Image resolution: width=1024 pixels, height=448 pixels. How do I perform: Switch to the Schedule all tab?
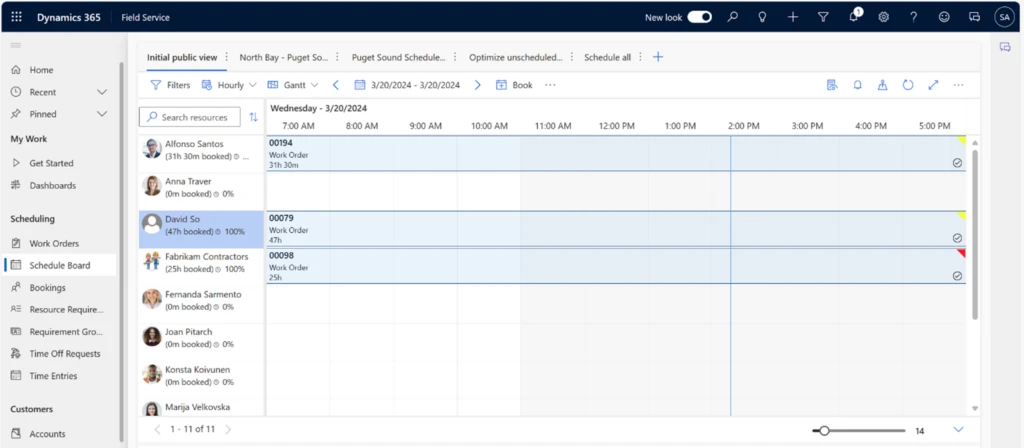click(x=607, y=57)
